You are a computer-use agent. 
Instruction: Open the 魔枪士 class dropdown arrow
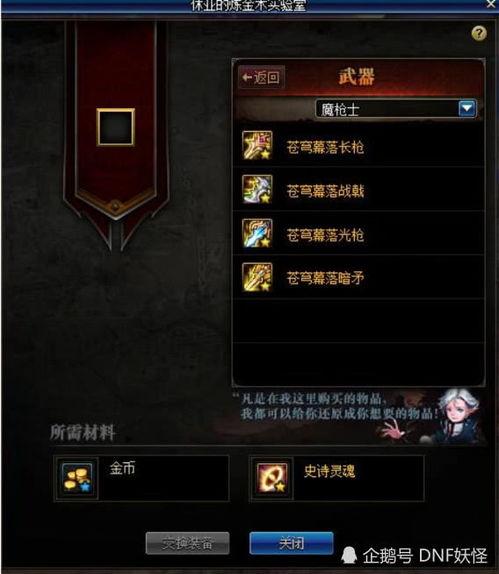point(467,108)
